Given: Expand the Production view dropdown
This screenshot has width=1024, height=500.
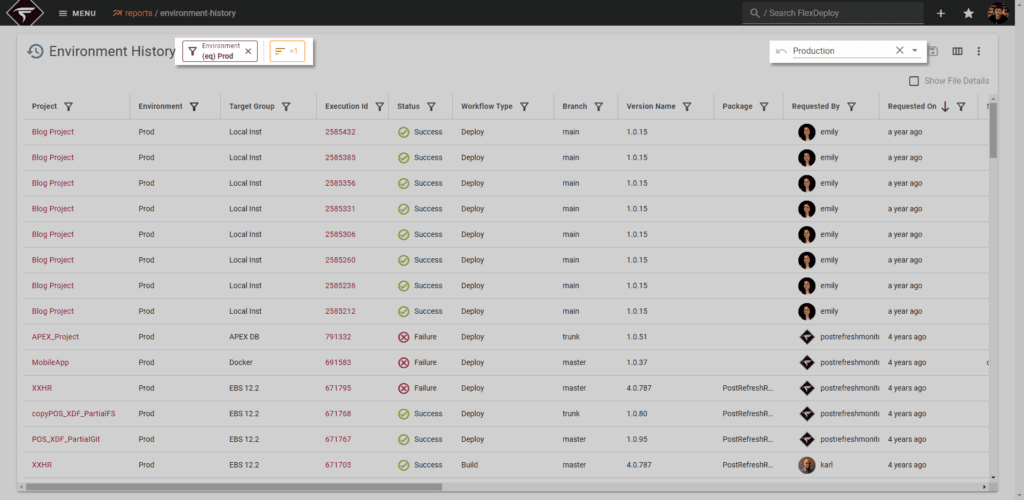Looking at the screenshot, I should [x=915, y=50].
